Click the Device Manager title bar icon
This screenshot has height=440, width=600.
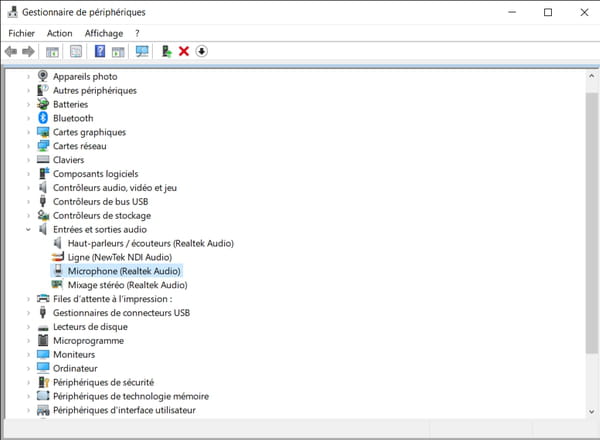click(13, 12)
